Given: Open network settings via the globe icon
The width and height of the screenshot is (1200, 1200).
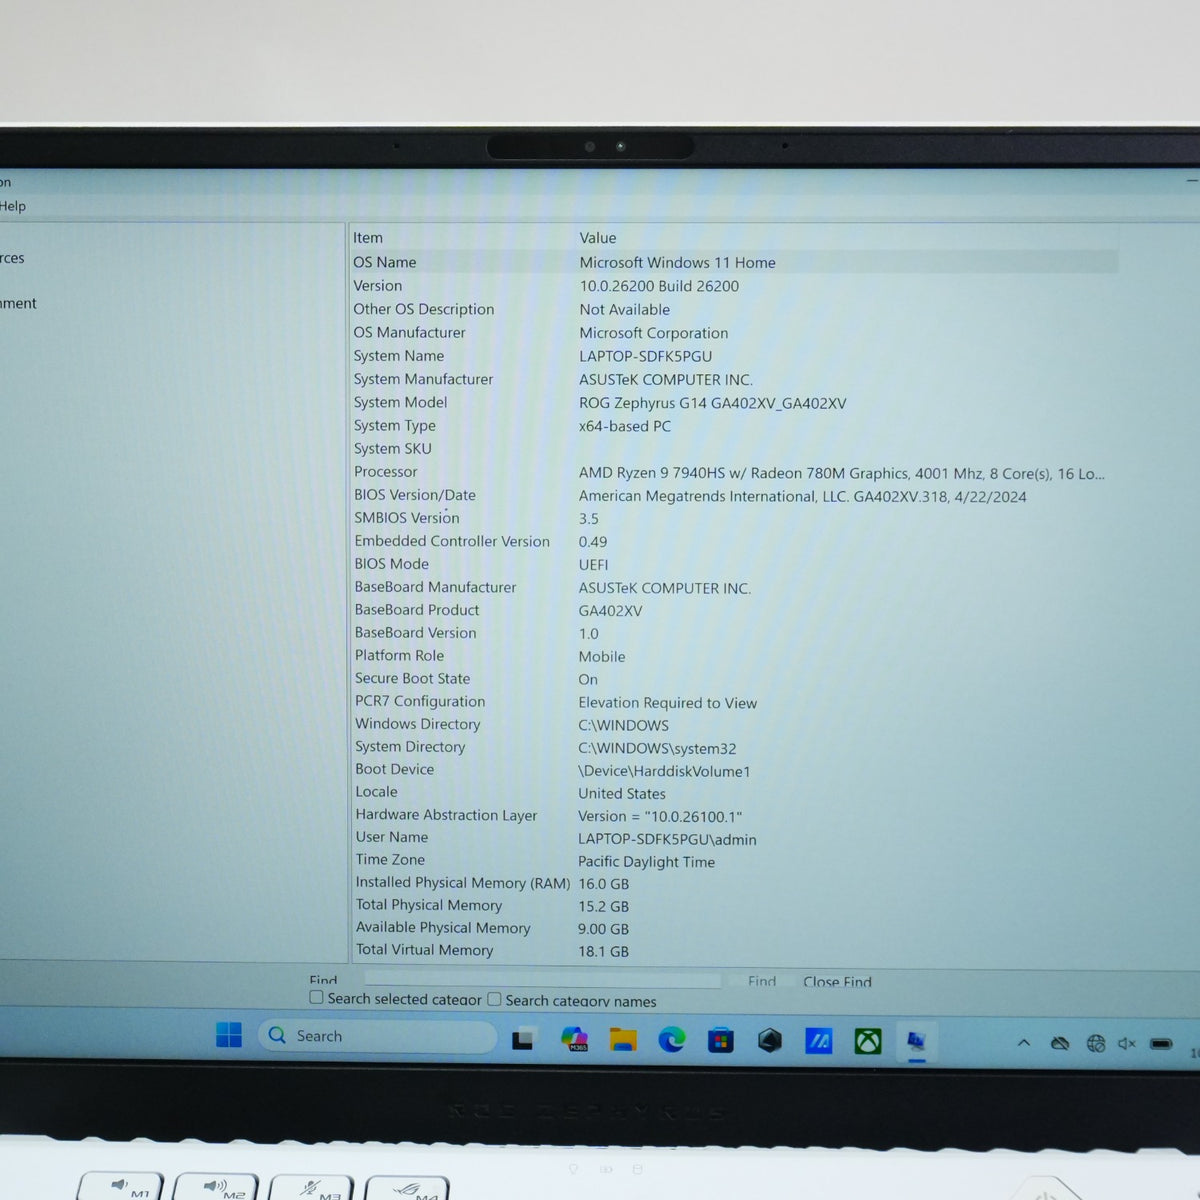Looking at the screenshot, I should pyautogui.click(x=1096, y=1044).
